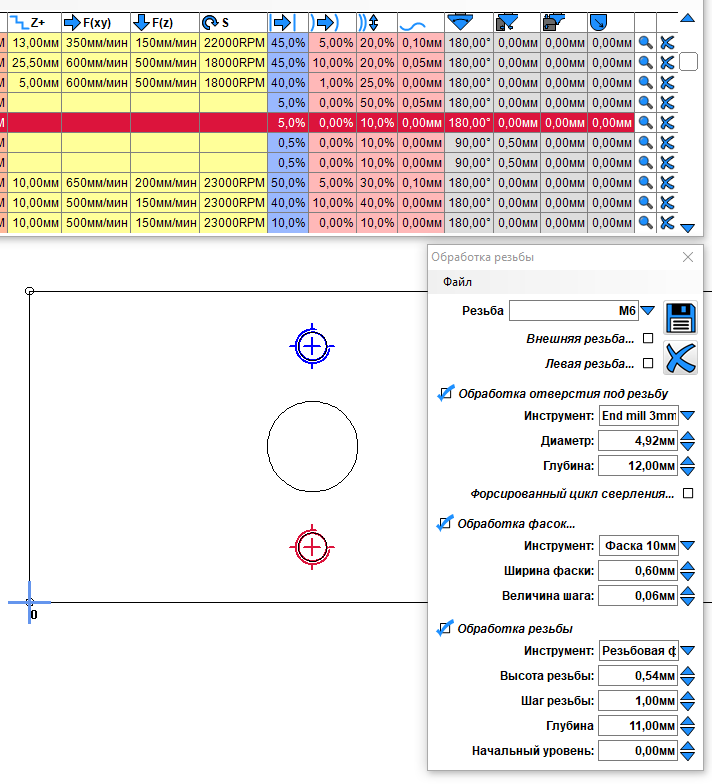Viewport: 712px width, 784px height.
Task: Click hole Глубина 12,00мм field
Action: [x=638, y=466]
